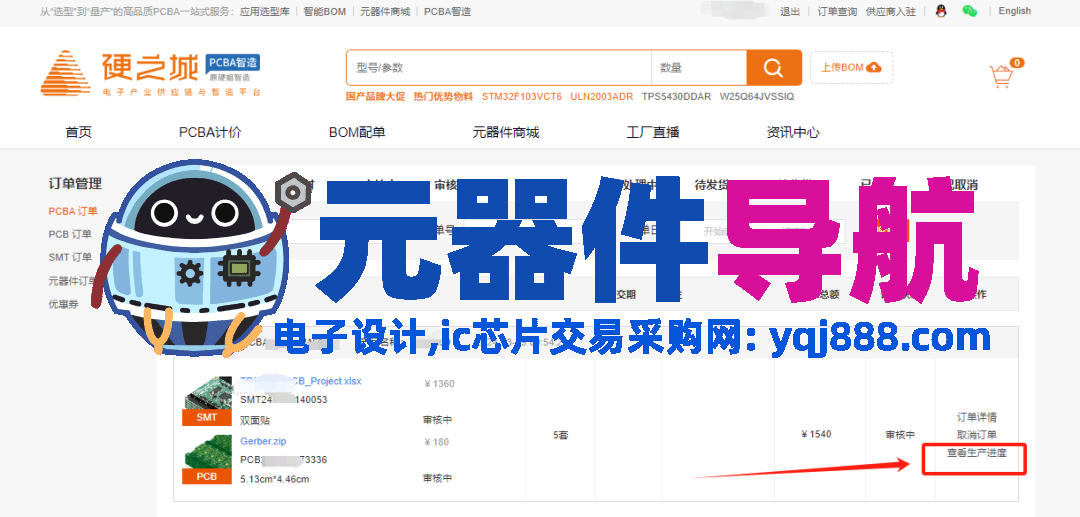Viewport: 1080px width, 517px height.
Task: Search suggestion TPS5430DDAR
Action: [x=676, y=96]
